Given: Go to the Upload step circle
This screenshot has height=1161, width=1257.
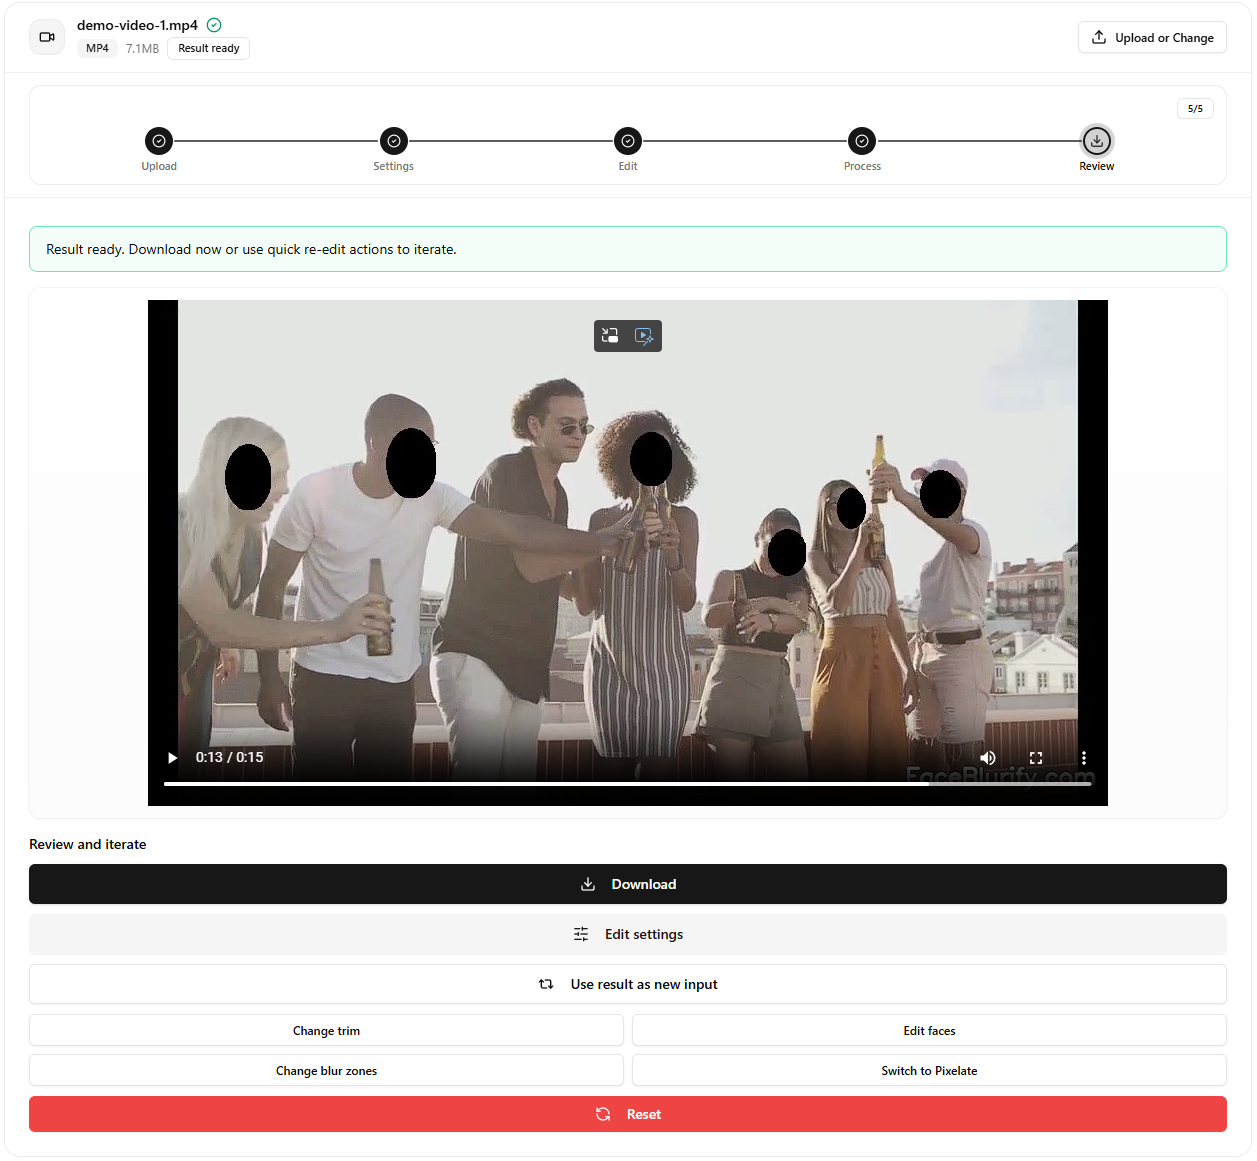Looking at the screenshot, I should [x=159, y=141].
